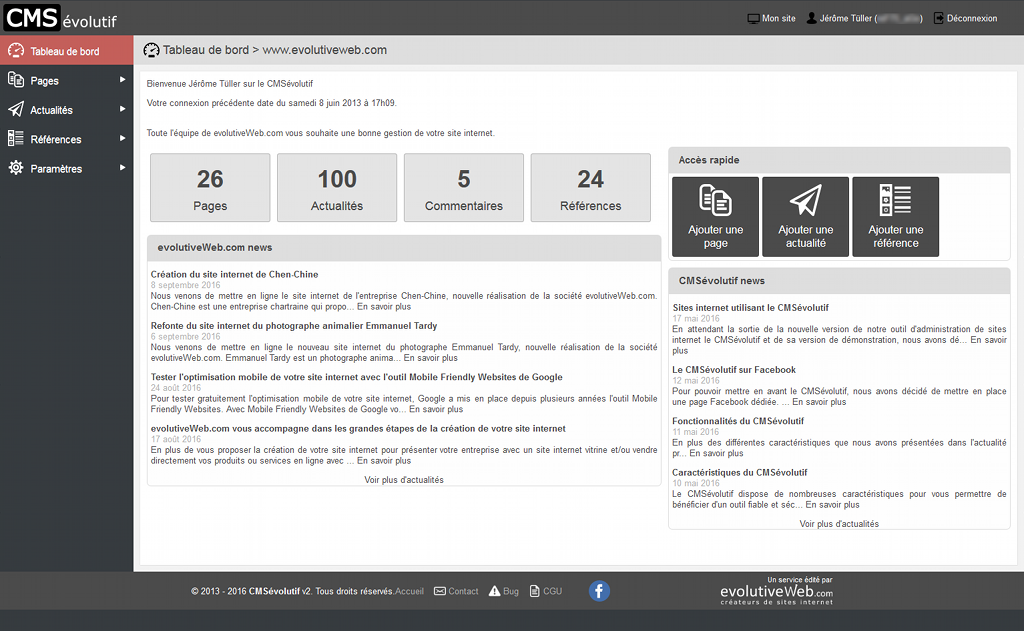
Task: Click the Accès rapide panel header
Action: [839, 160]
